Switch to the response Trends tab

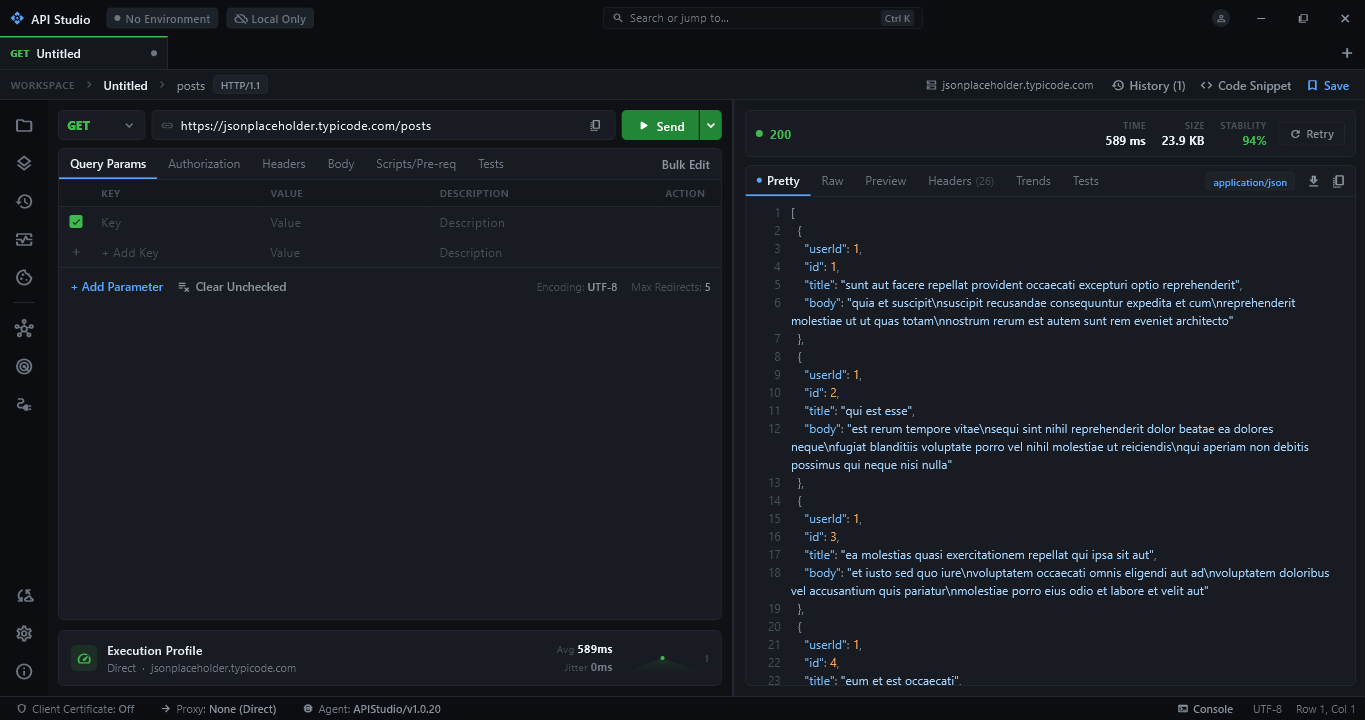(x=1033, y=181)
